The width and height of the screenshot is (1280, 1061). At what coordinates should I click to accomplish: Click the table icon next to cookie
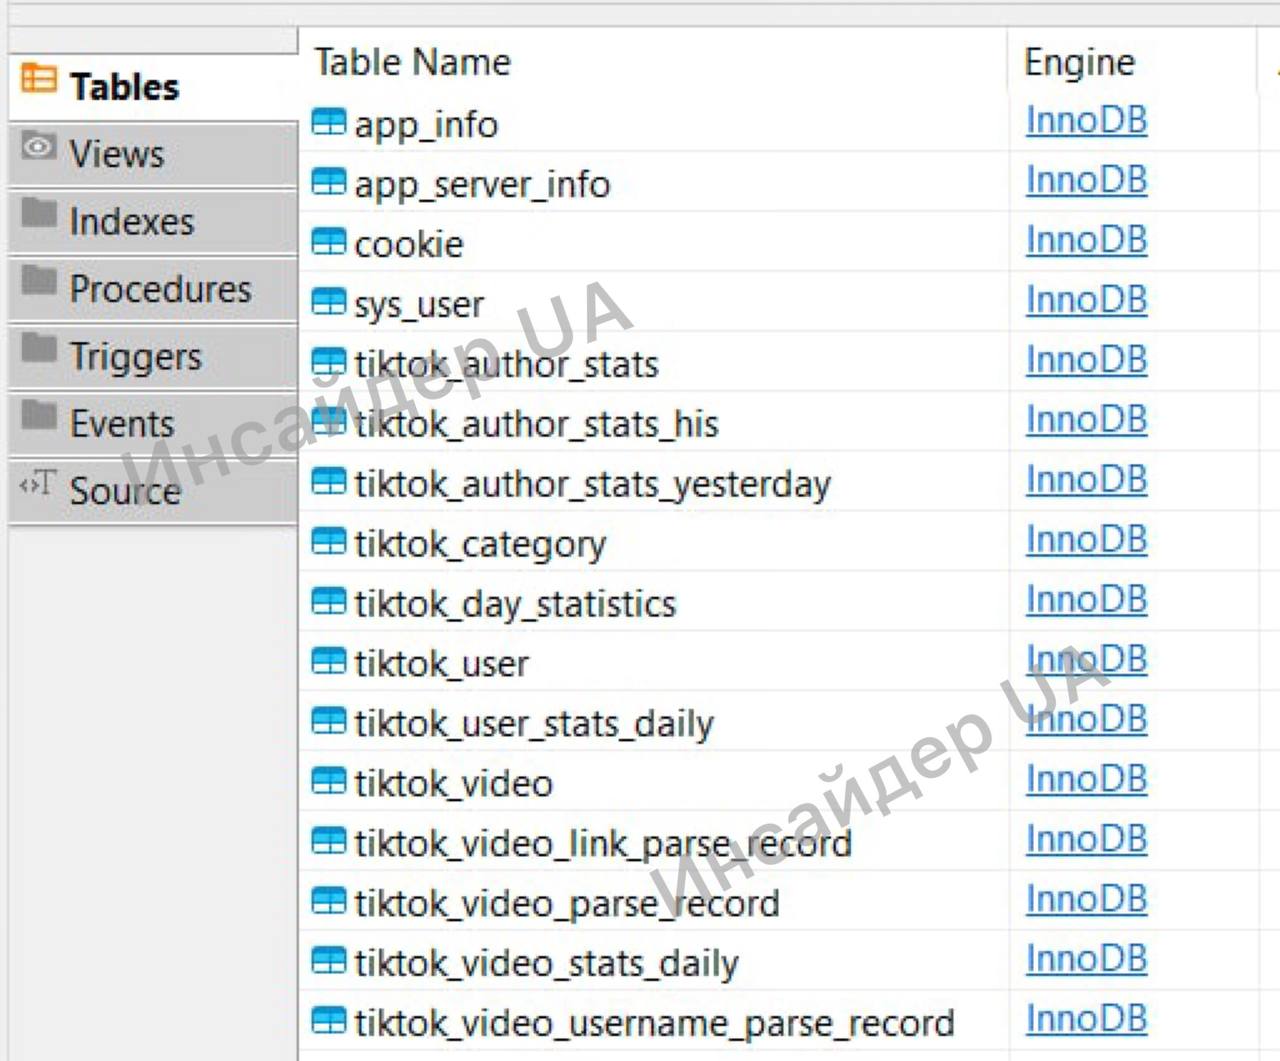coord(328,242)
